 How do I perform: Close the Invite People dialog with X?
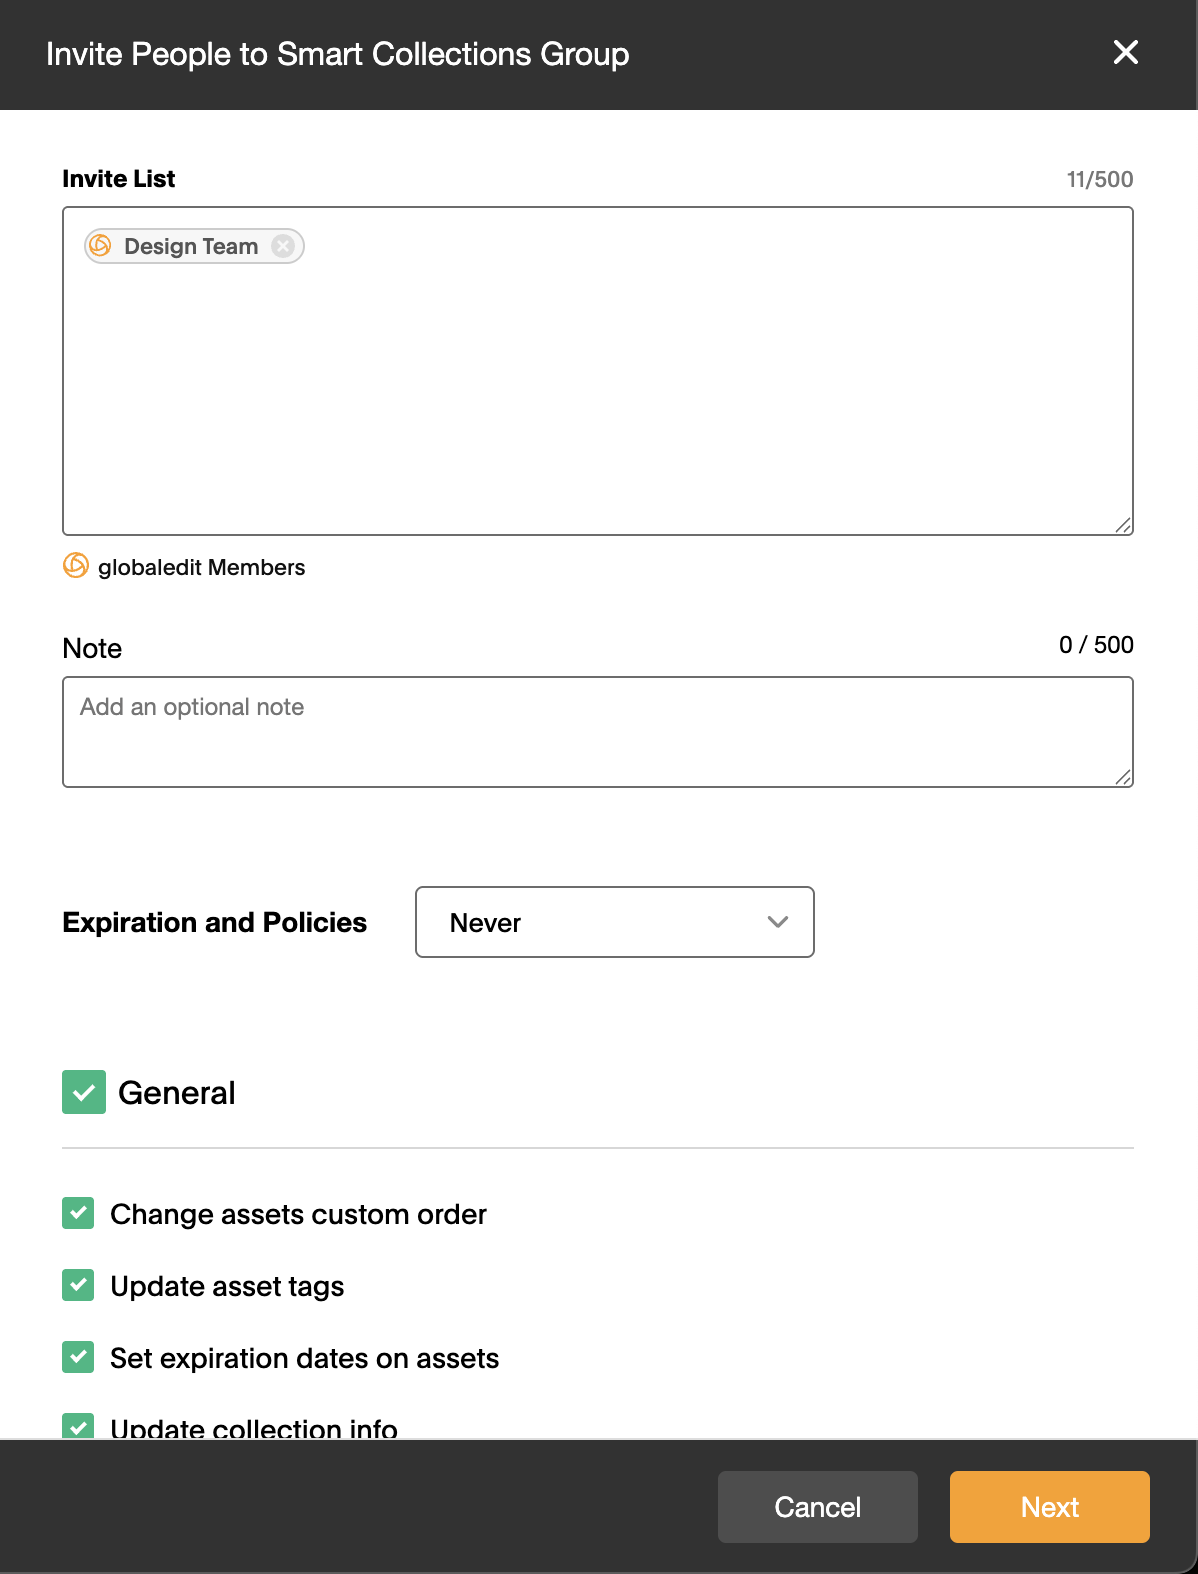1126,52
